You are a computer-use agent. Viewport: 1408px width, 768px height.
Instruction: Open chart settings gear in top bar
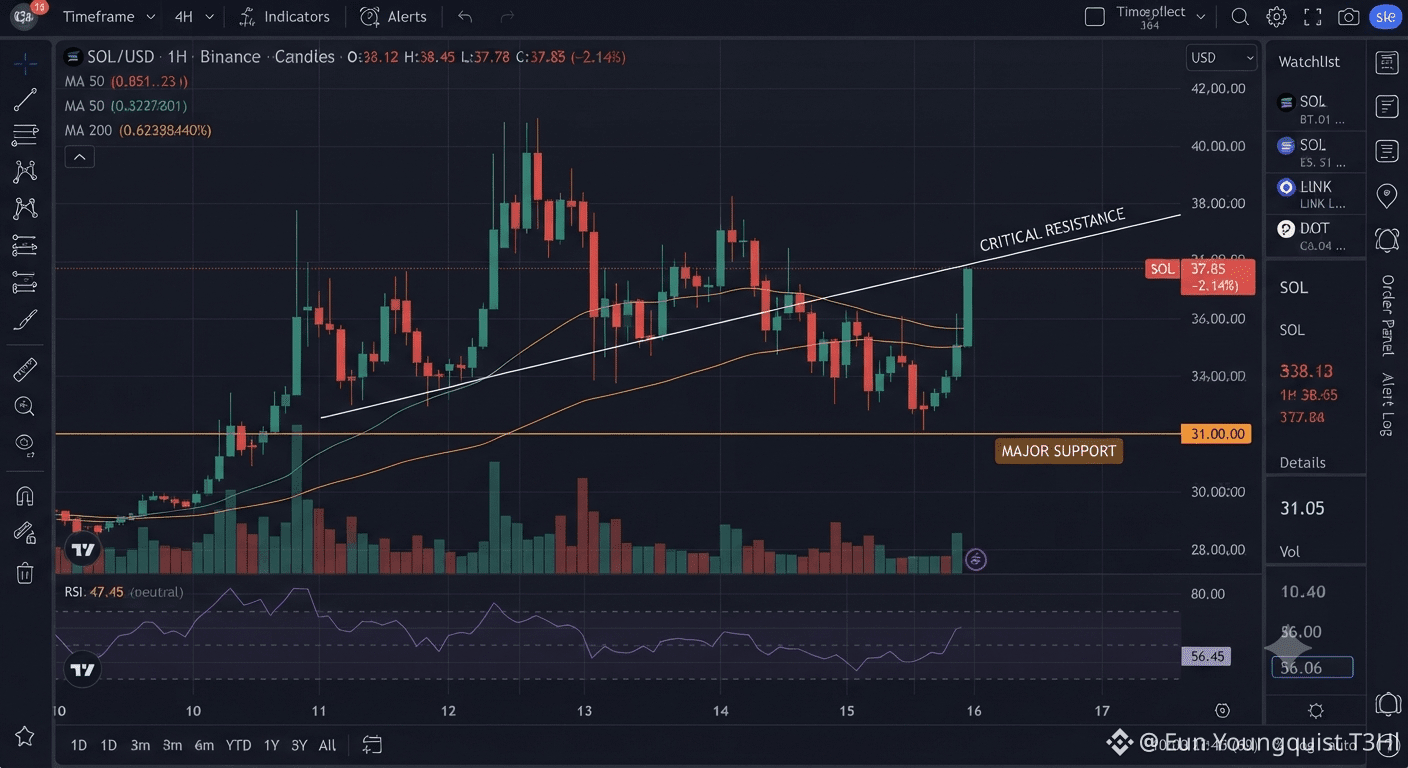(x=1276, y=16)
